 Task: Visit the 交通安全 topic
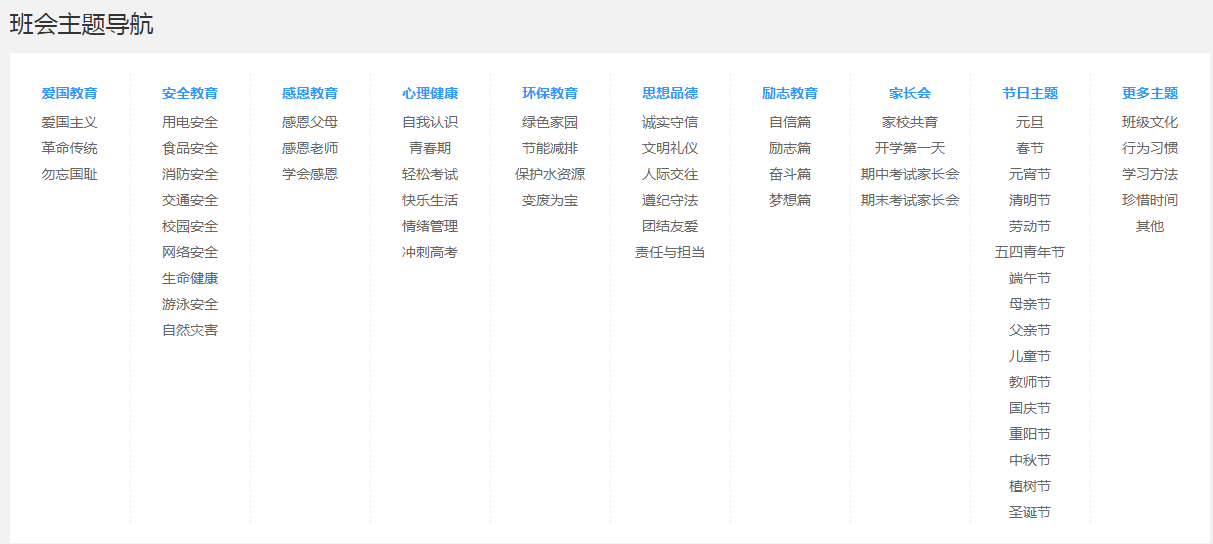(x=190, y=200)
